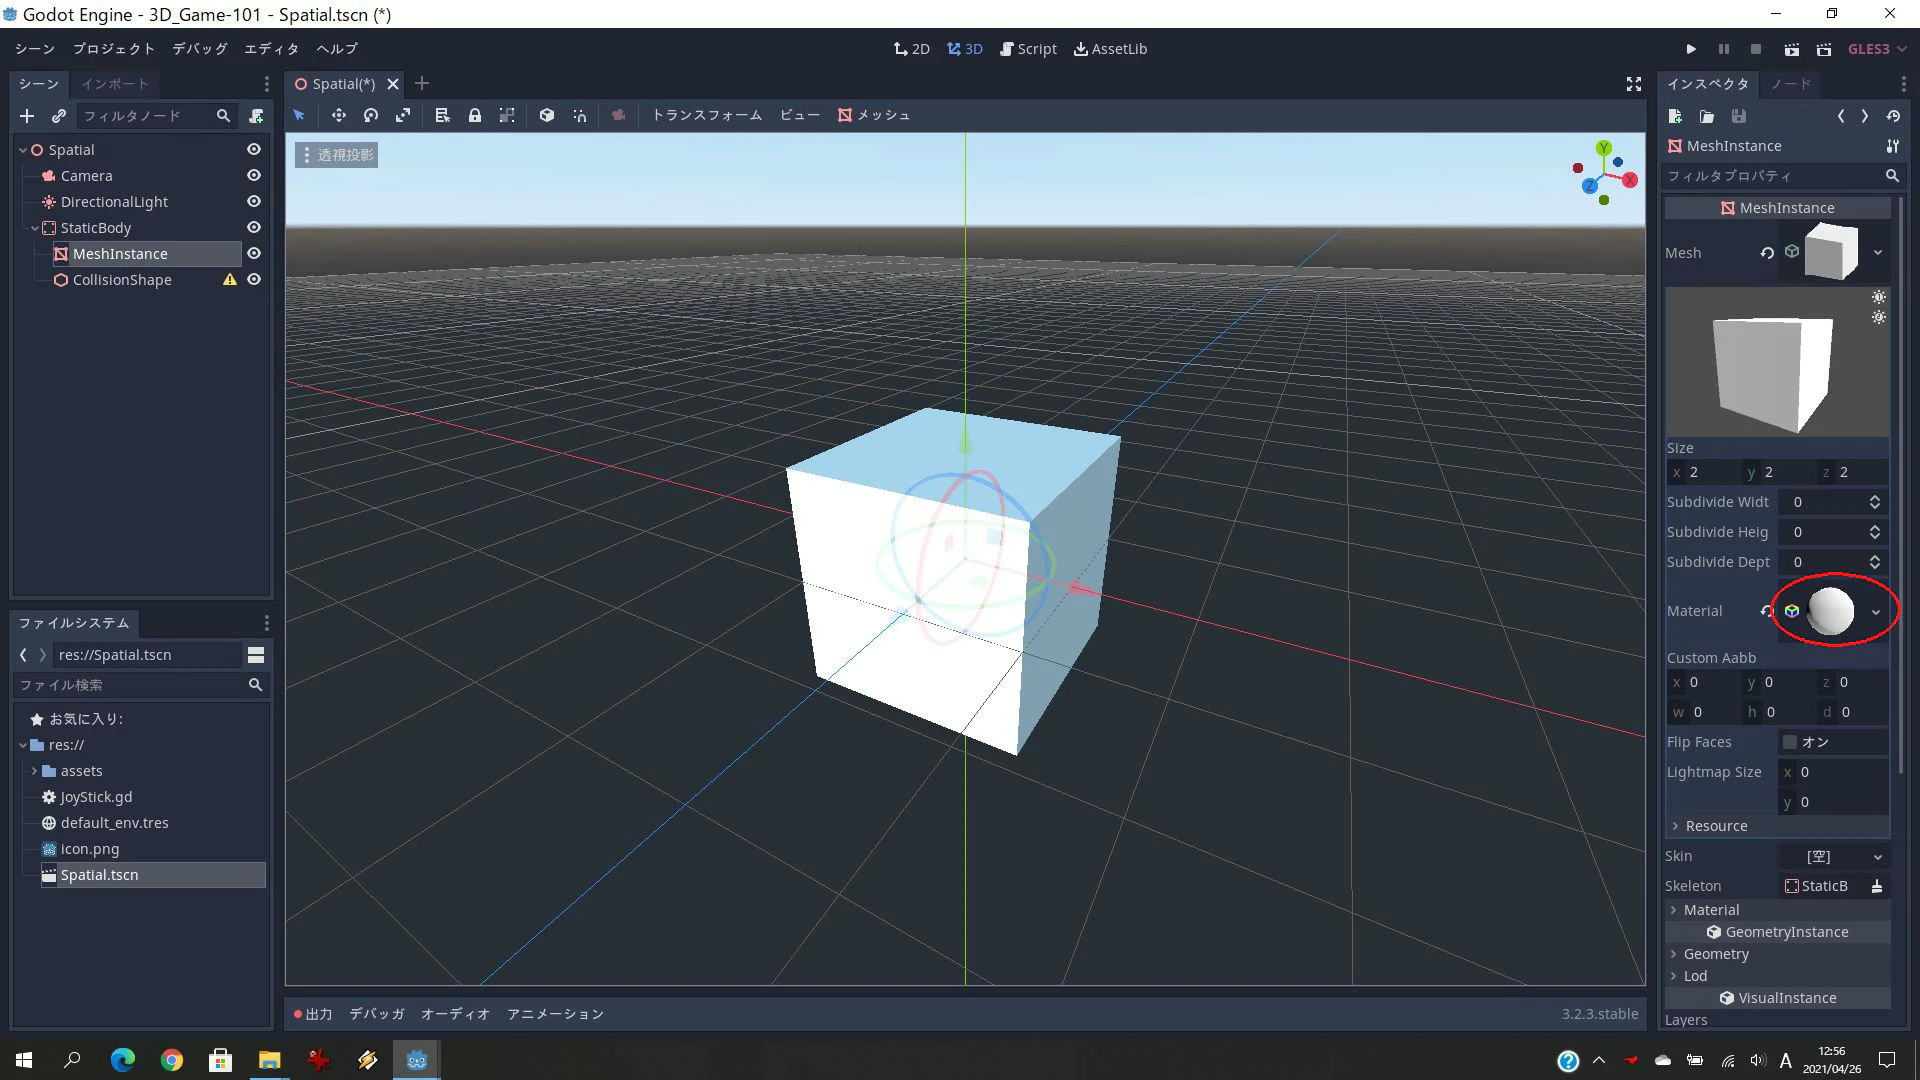Viewport: 1920px width, 1080px height.
Task: Toggle second preview light in mesh preview
Action: pos(1879,317)
